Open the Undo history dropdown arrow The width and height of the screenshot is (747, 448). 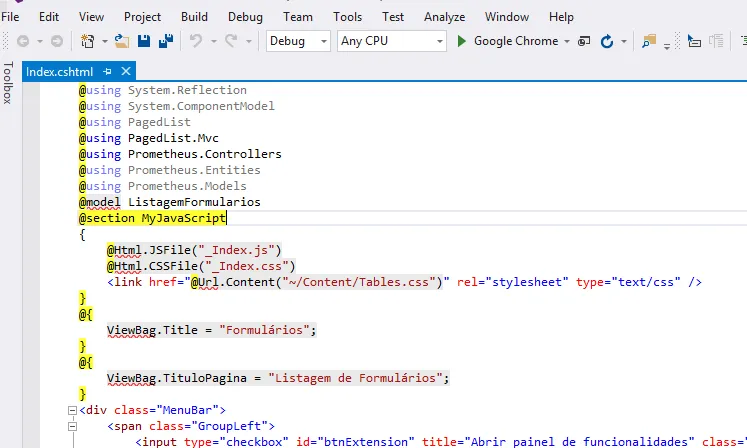pyautogui.click(x=213, y=41)
